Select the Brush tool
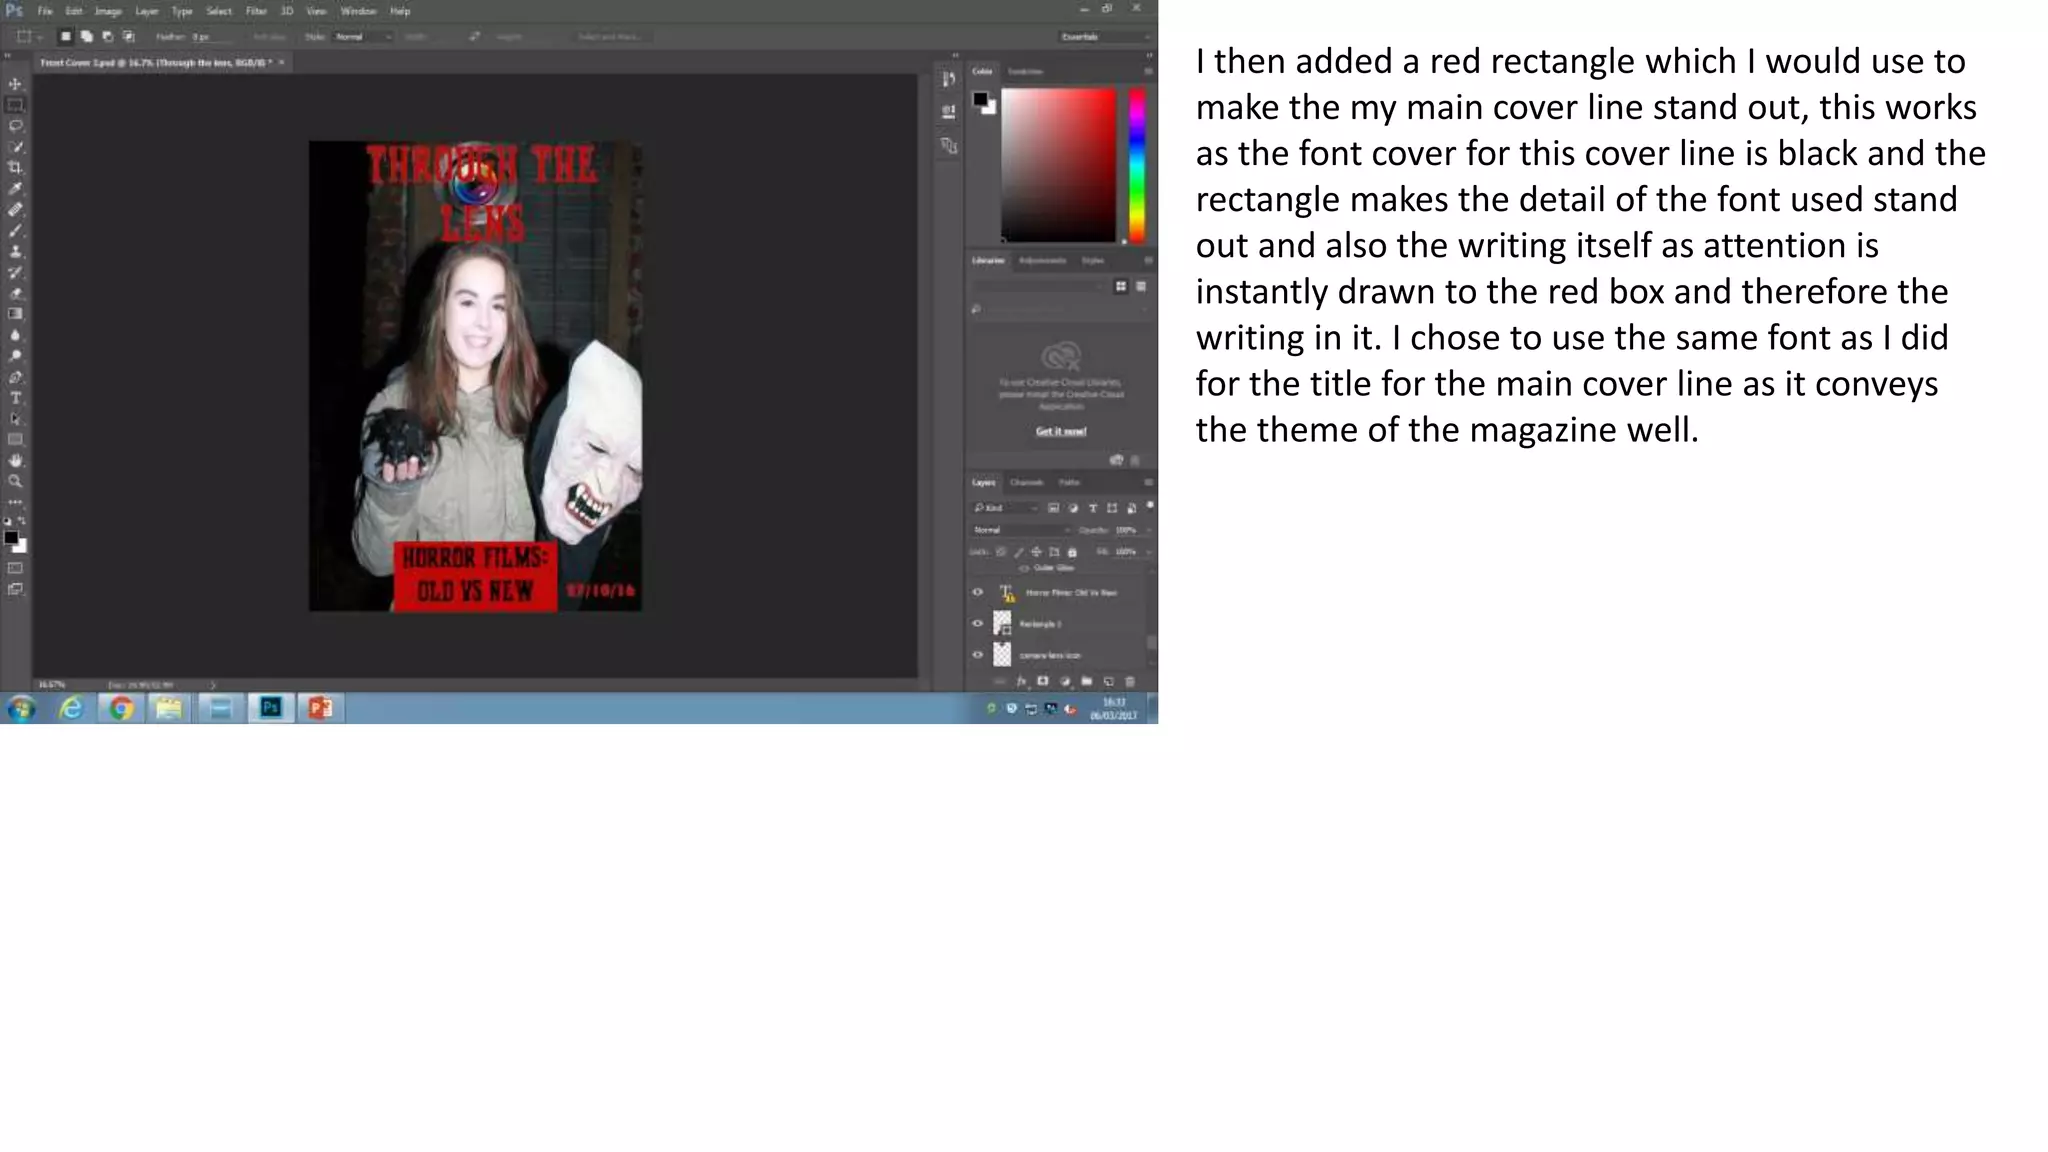 click(15, 231)
